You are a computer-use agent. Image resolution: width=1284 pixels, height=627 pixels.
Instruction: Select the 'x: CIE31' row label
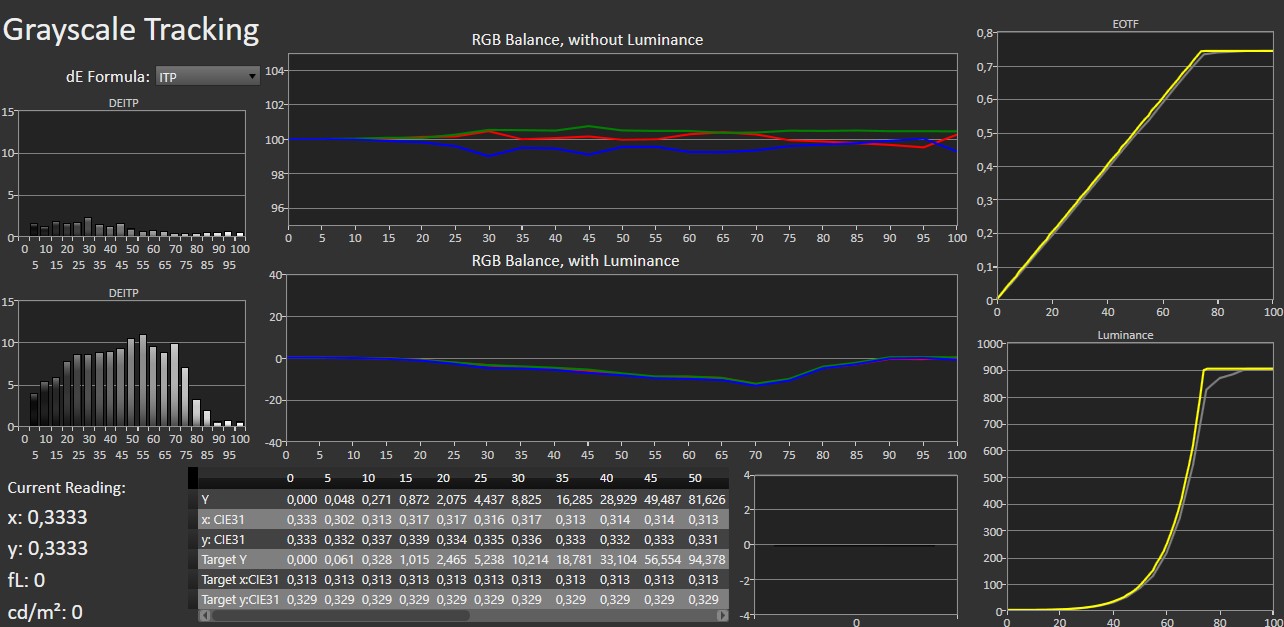click(221, 519)
